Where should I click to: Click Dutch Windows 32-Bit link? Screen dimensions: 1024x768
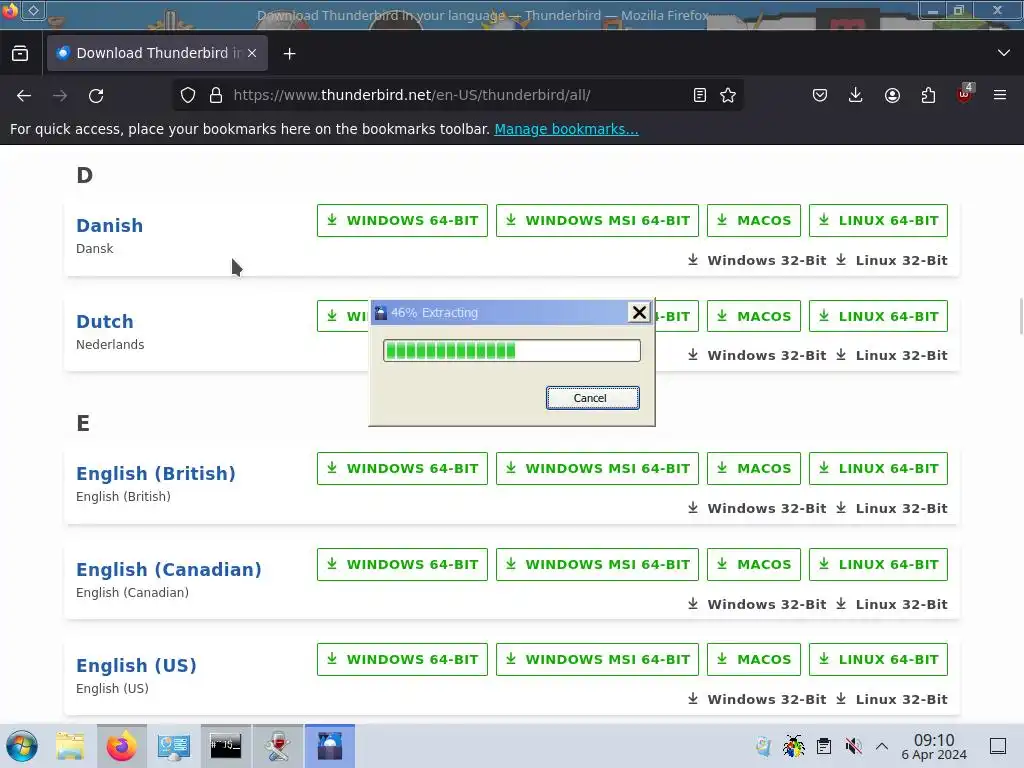tap(757, 355)
